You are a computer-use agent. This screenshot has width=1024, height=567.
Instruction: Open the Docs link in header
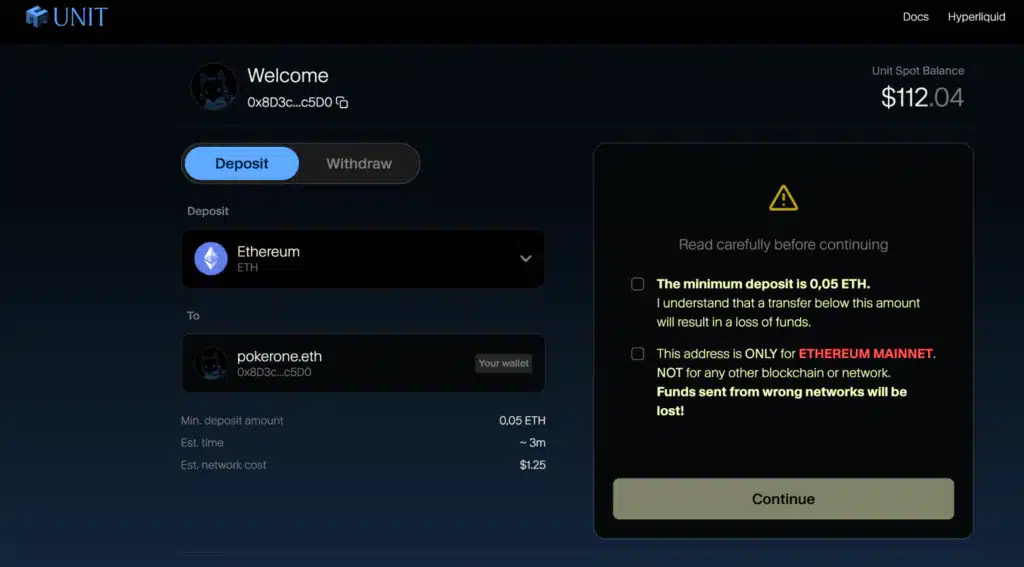coord(915,17)
